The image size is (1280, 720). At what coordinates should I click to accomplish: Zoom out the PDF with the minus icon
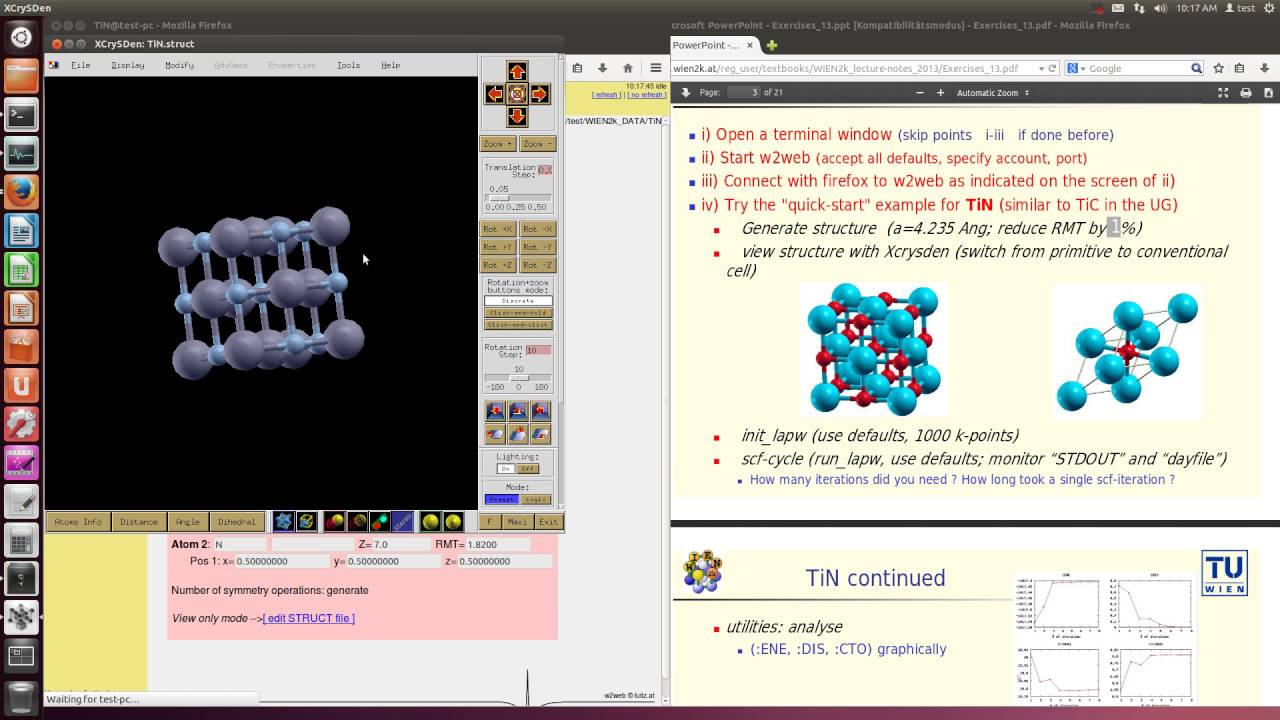coord(920,93)
